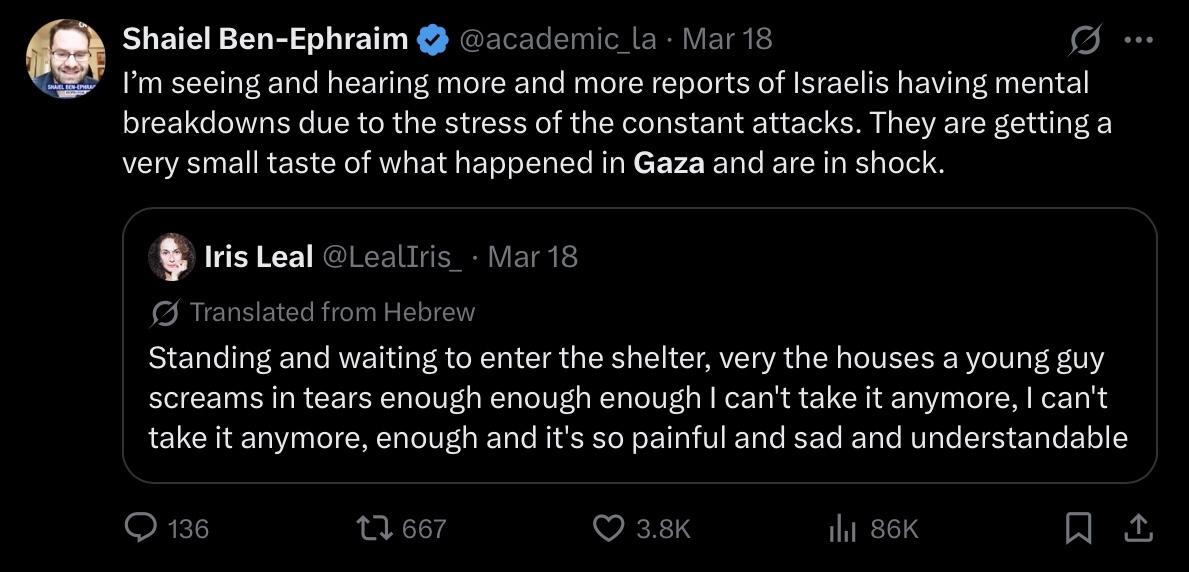The height and width of the screenshot is (572, 1189).
Task: Like the post with the heart icon
Action: pyautogui.click(x=609, y=528)
